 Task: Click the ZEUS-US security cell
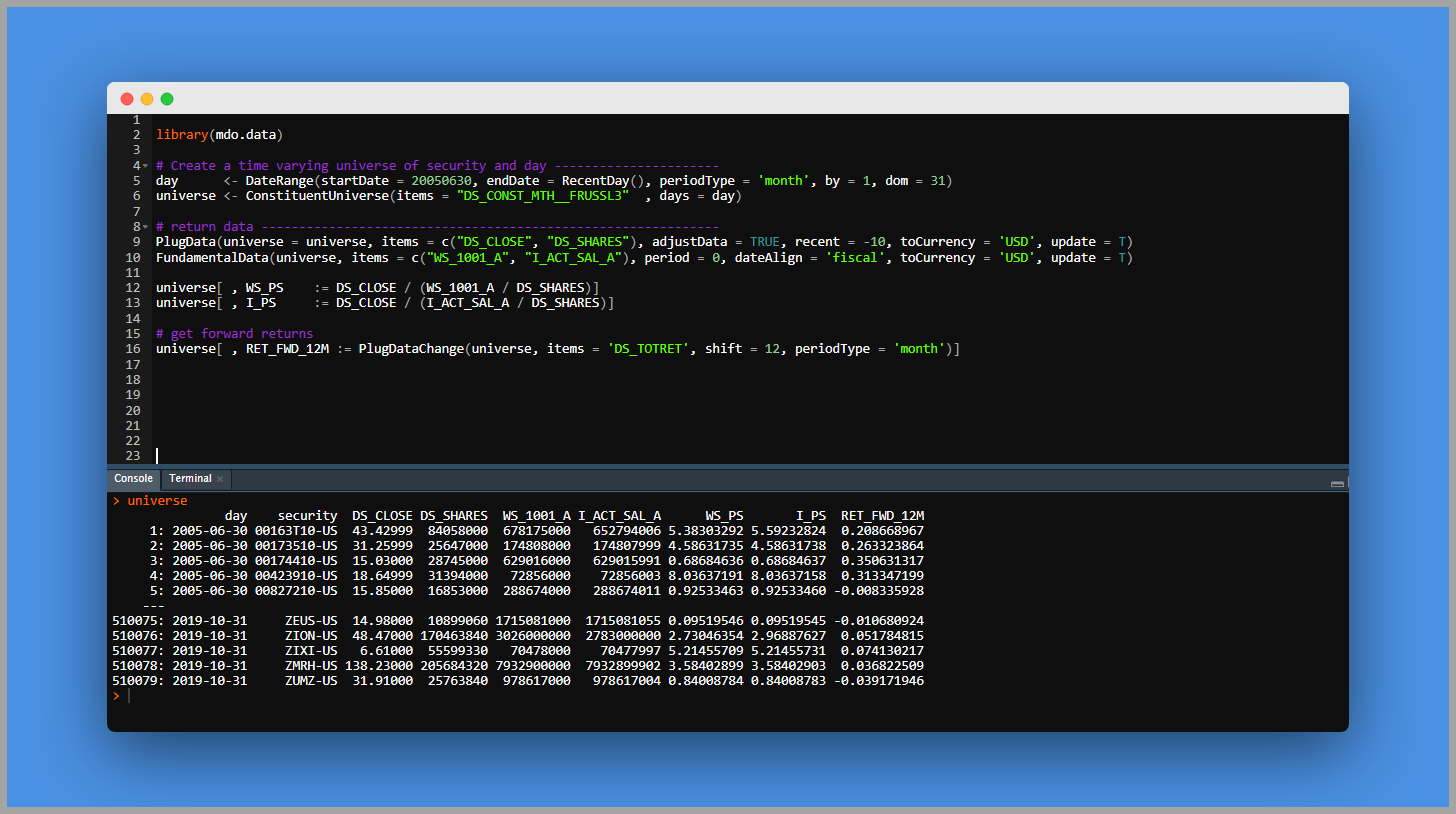(x=311, y=621)
